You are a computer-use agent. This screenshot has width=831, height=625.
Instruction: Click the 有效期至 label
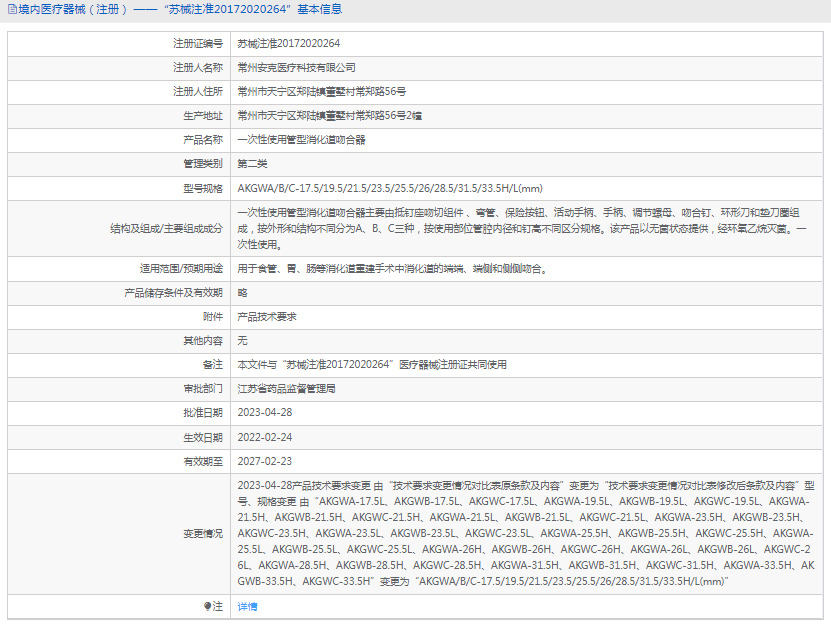[x=203, y=461]
